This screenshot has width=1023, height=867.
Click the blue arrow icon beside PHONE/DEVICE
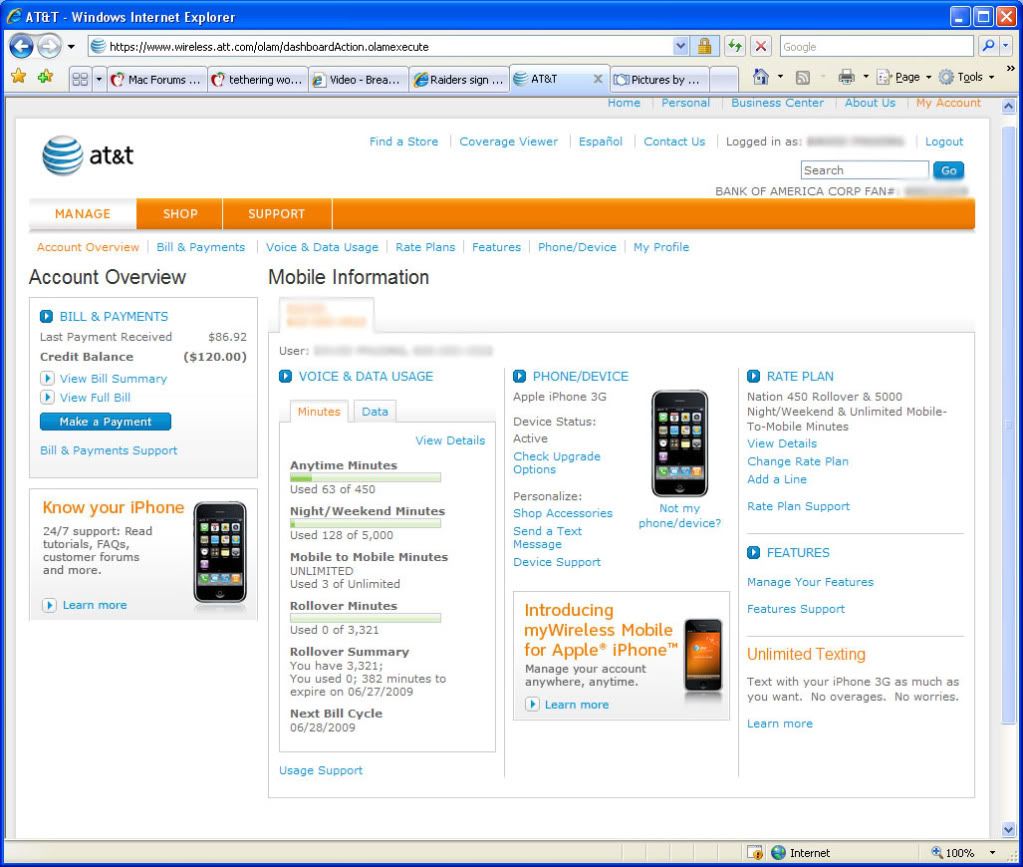[x=519, y=376]
